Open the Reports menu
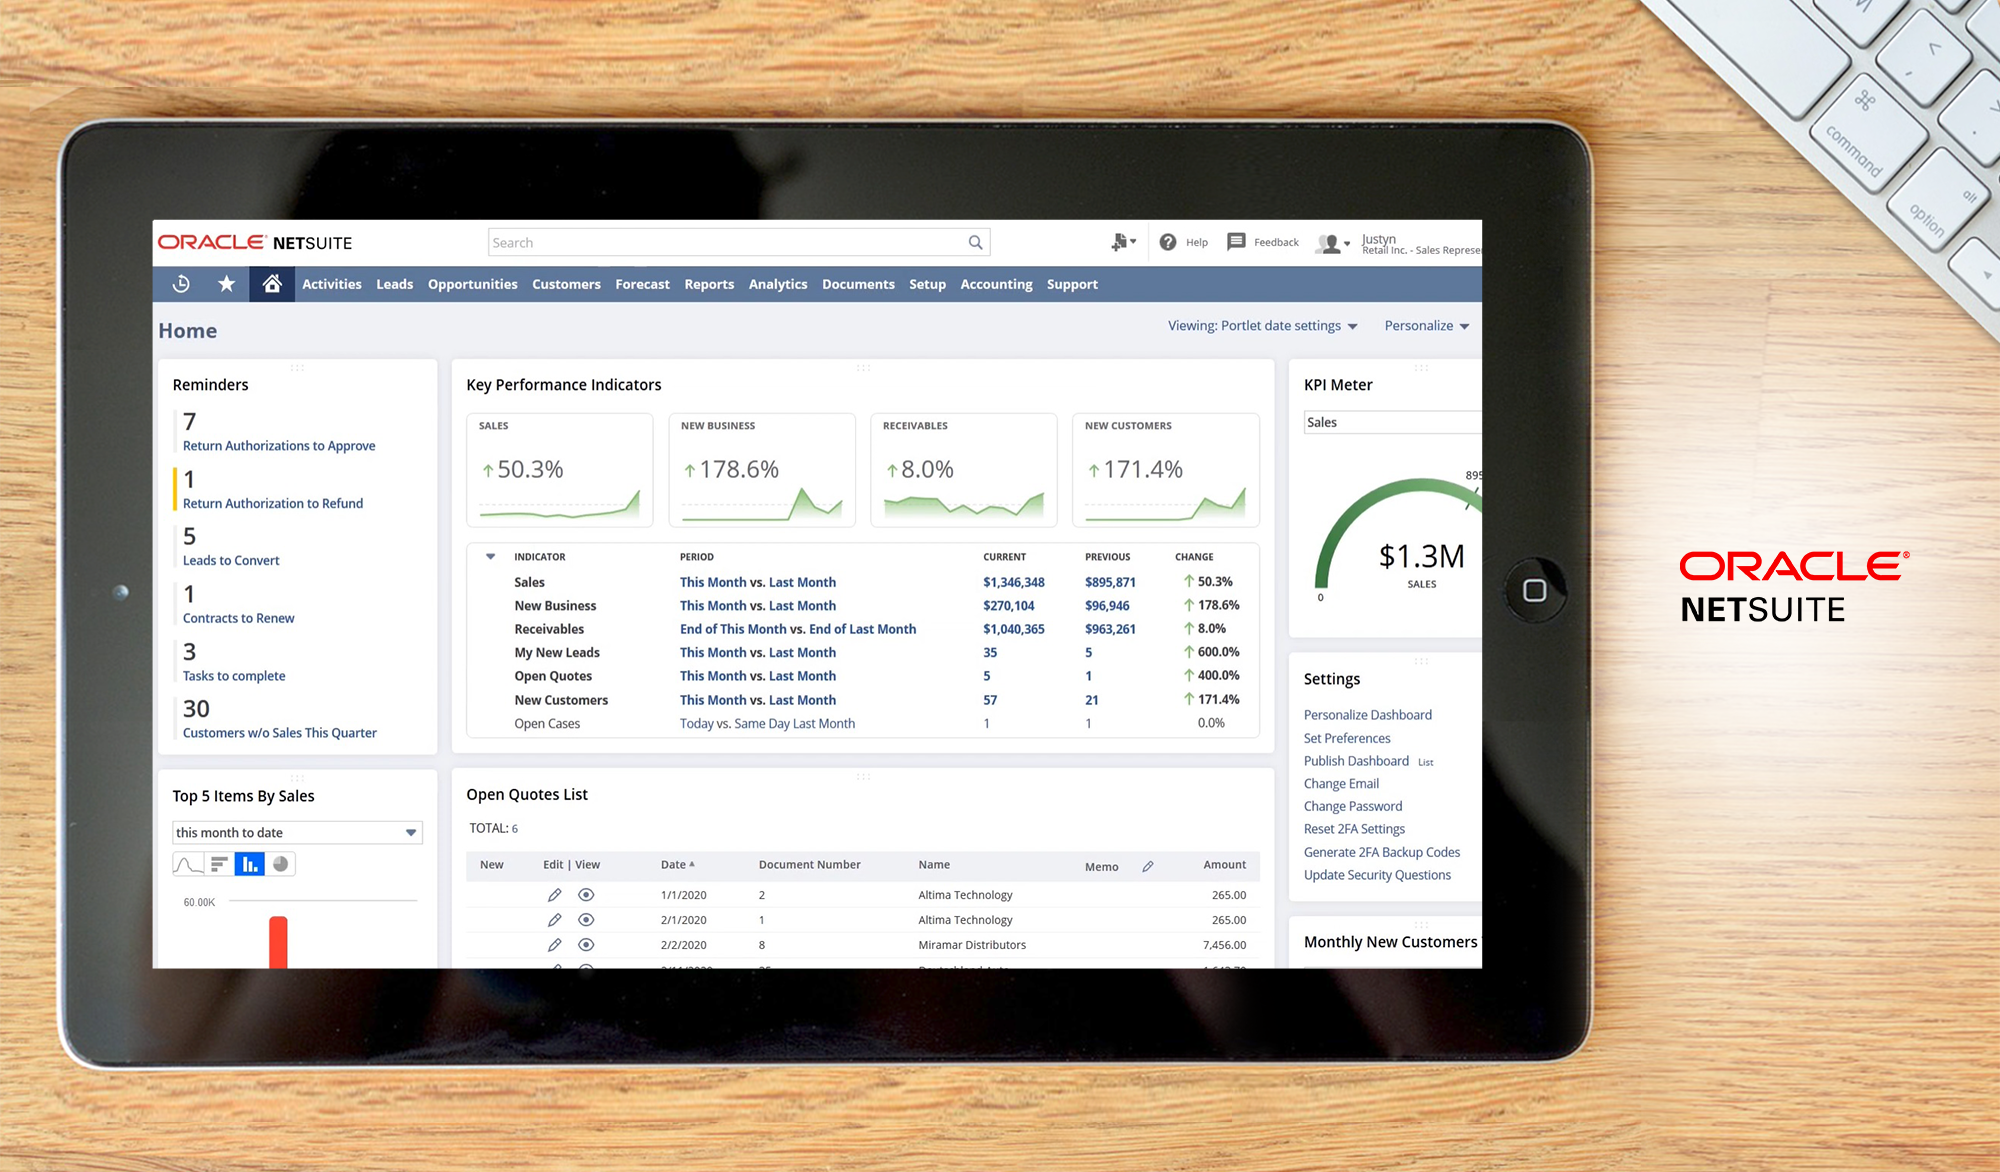Screen dimensions: 2000x1172 708,284
